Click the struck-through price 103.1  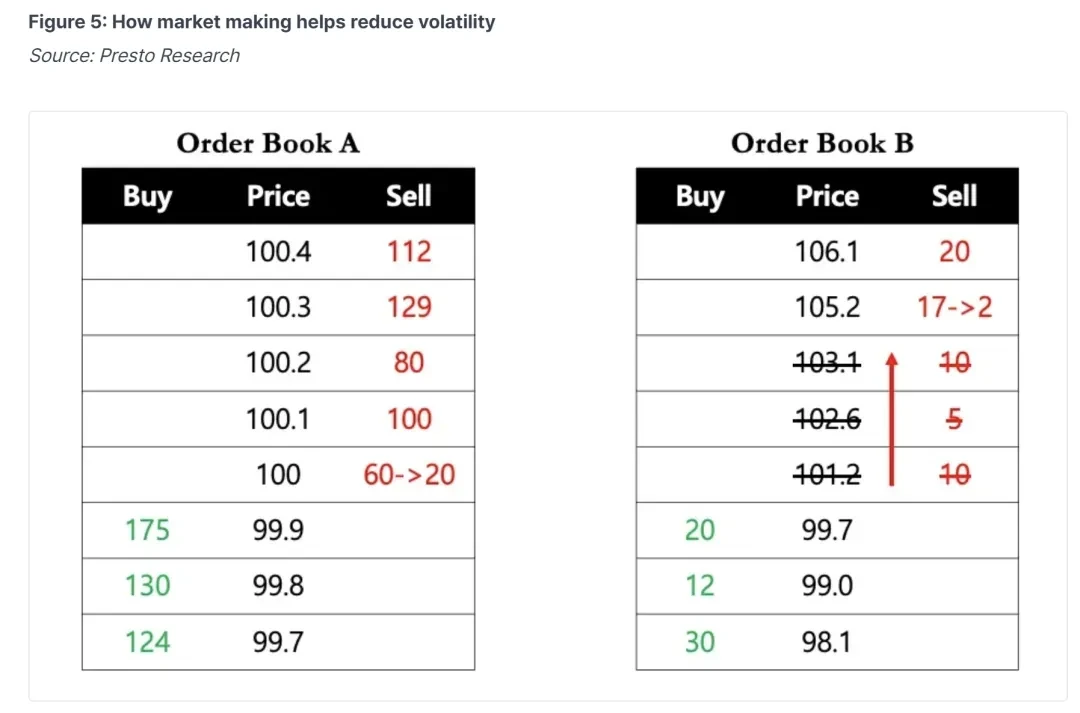[827, 363]
